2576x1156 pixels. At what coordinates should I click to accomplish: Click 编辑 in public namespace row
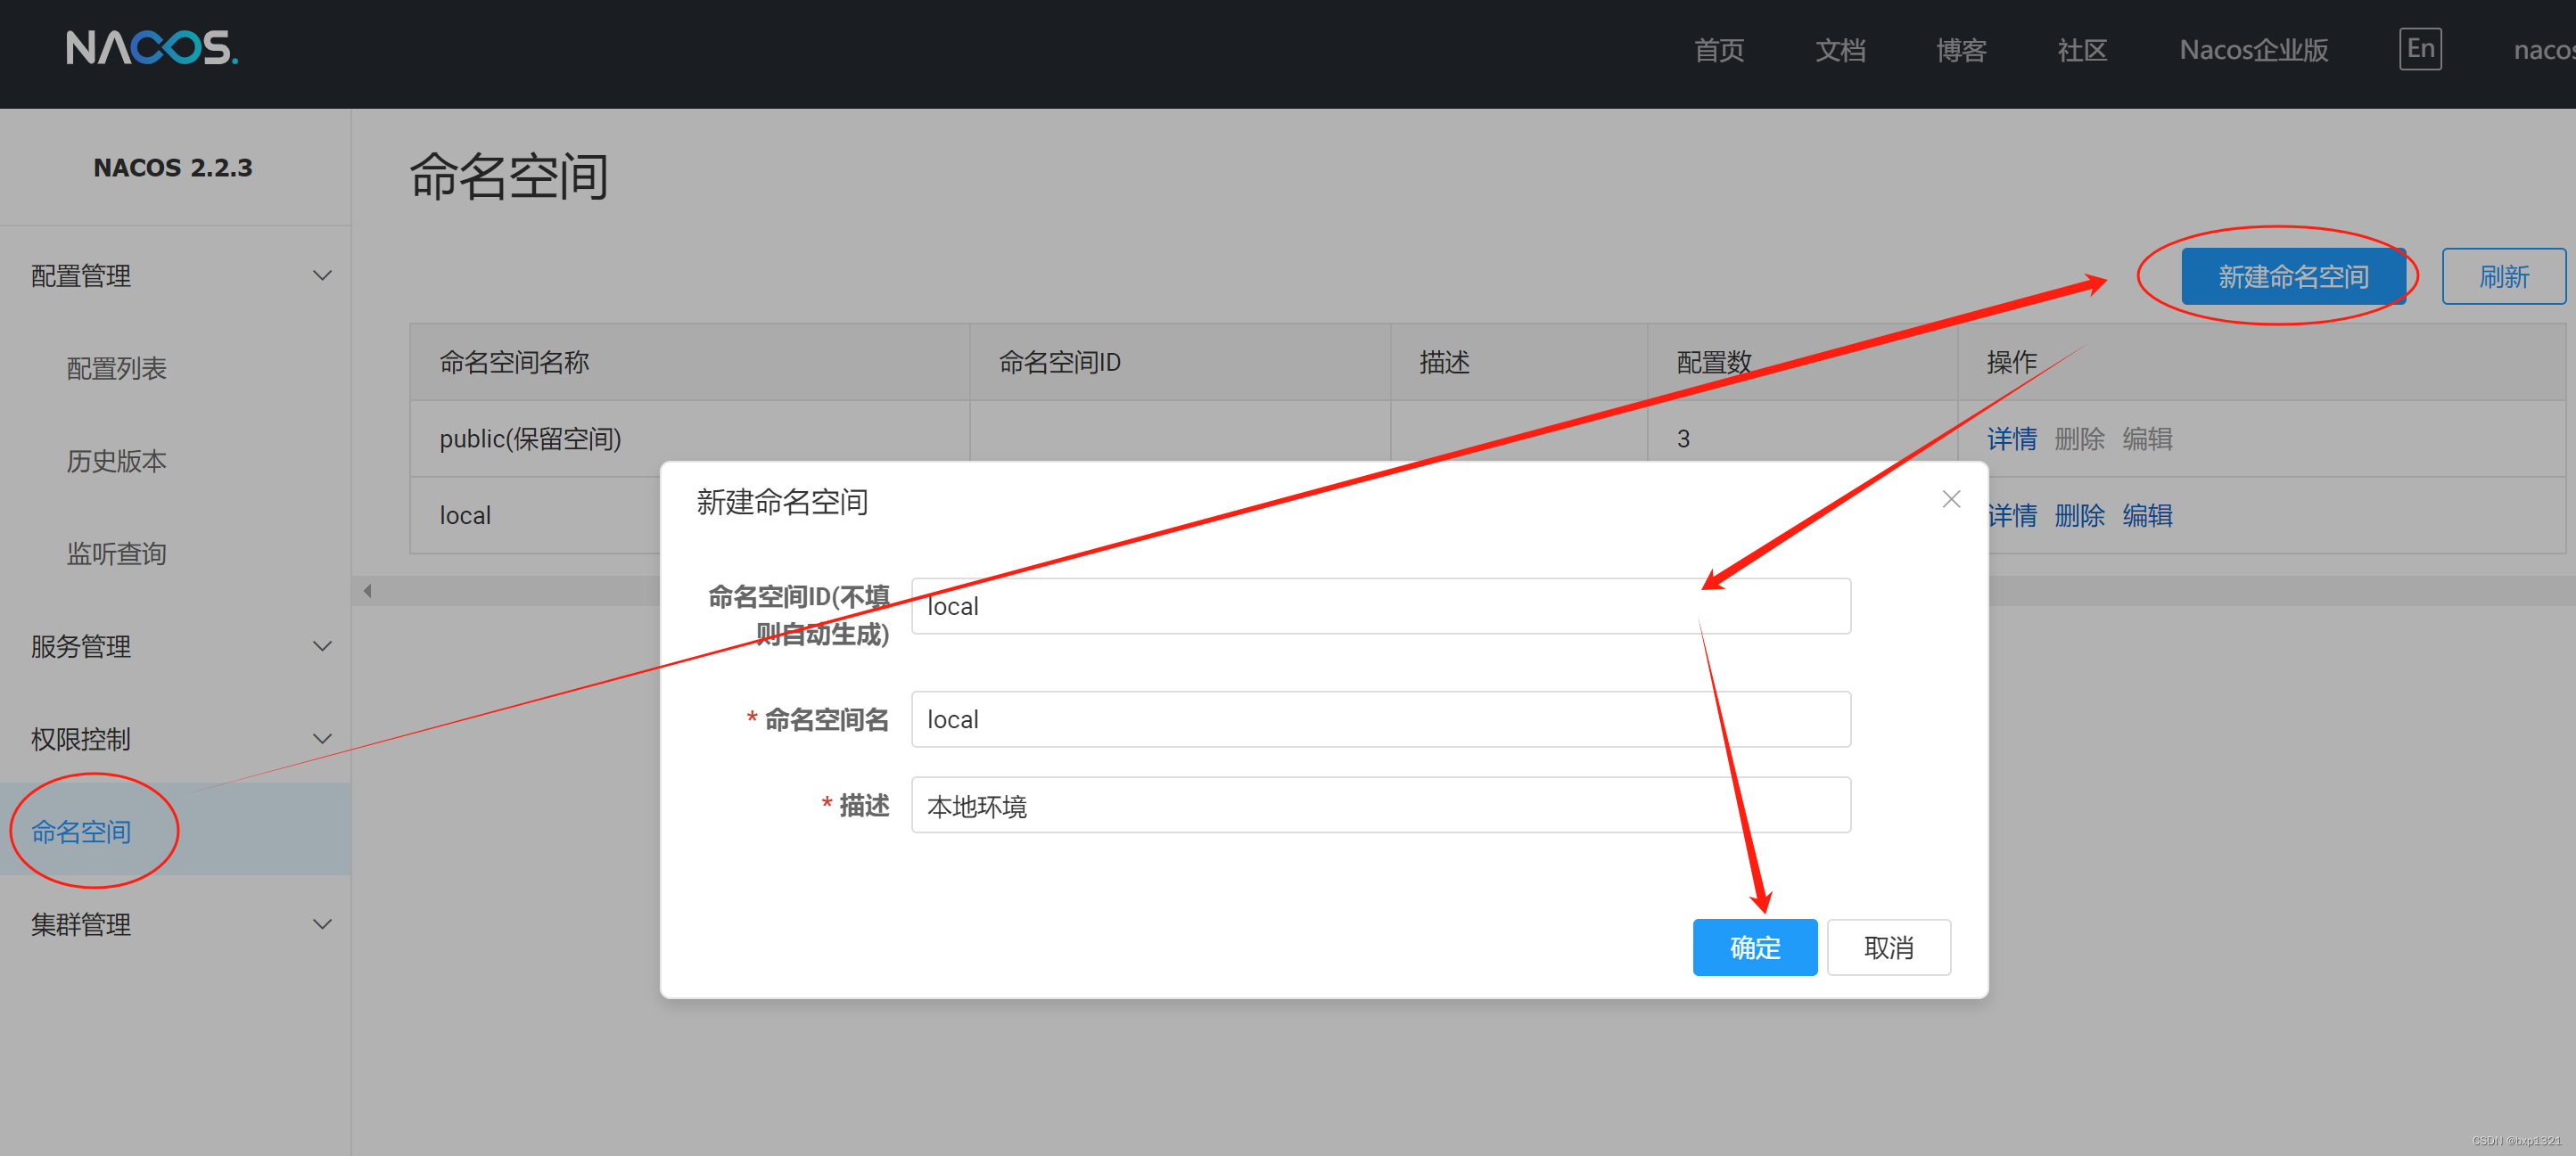click(x=2147, y=438)
